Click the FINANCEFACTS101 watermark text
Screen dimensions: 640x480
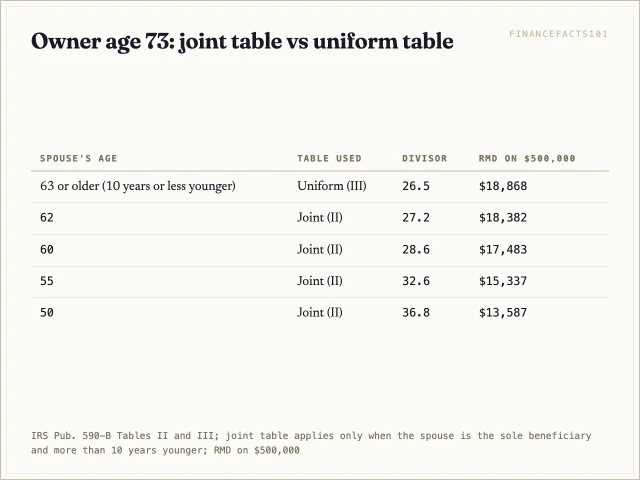coord(558,34)
